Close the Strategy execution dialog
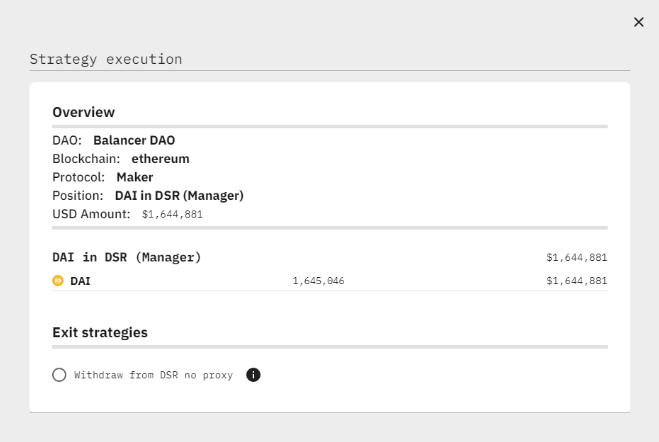 coord(638,22)
